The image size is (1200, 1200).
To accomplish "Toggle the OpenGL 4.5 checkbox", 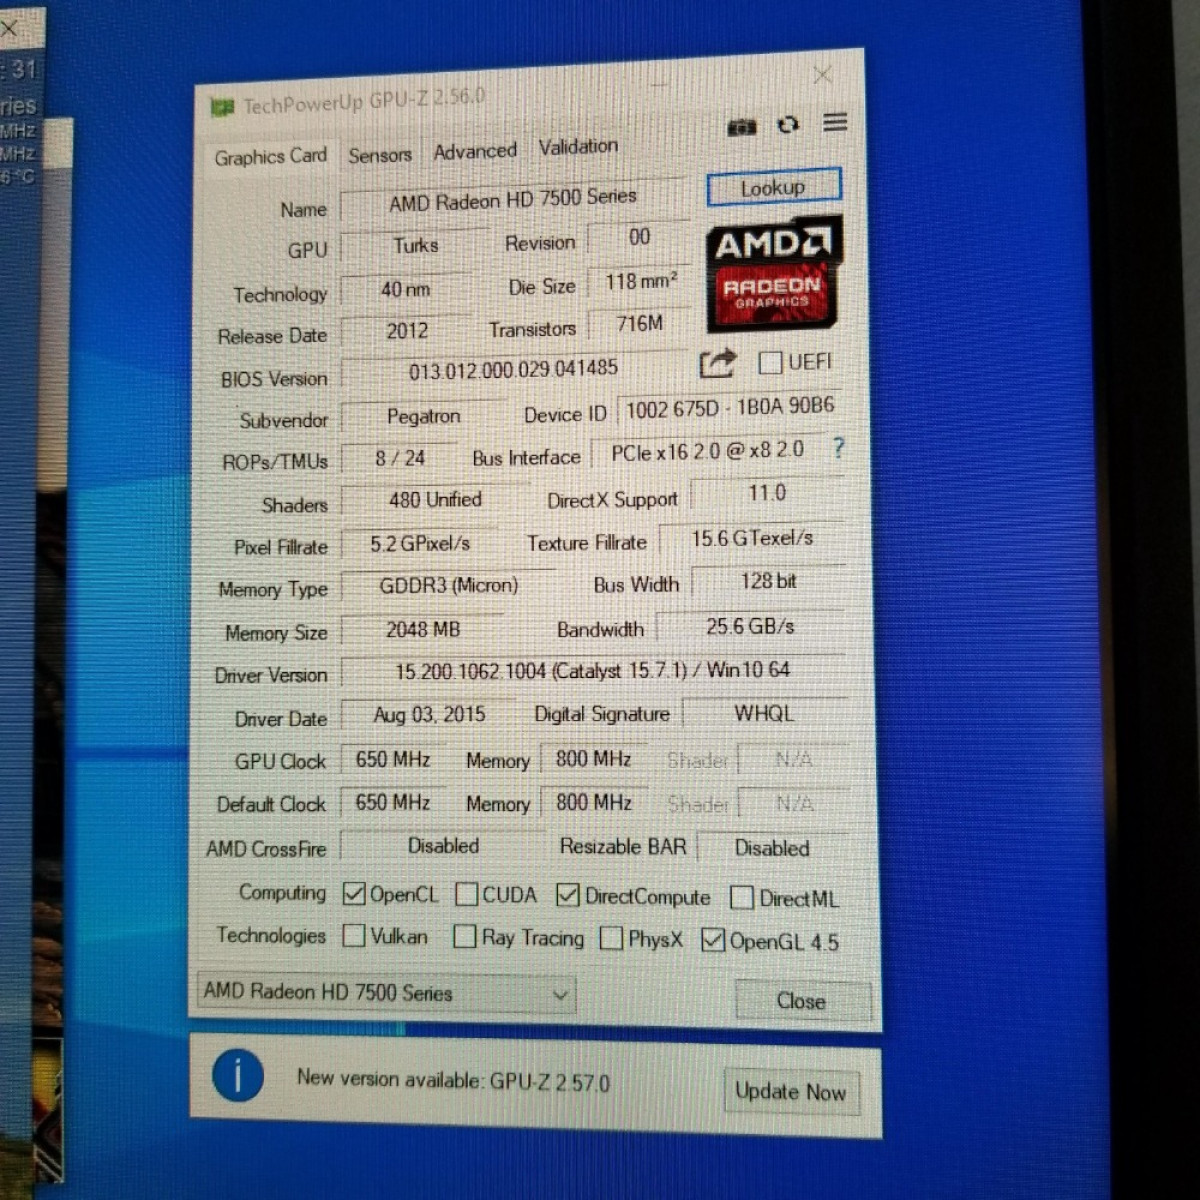I will (713, 940).
